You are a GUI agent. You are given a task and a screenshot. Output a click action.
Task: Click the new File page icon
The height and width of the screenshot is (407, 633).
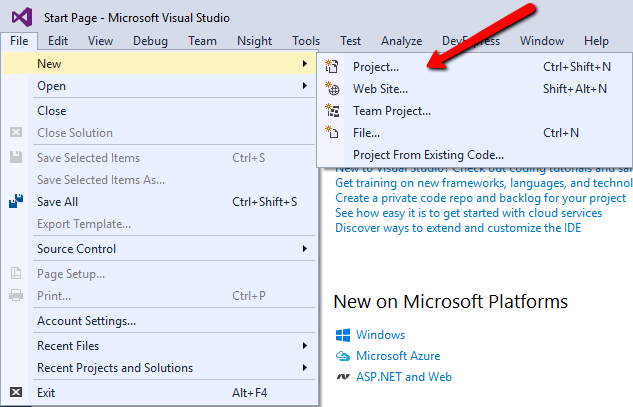[332, 132]
